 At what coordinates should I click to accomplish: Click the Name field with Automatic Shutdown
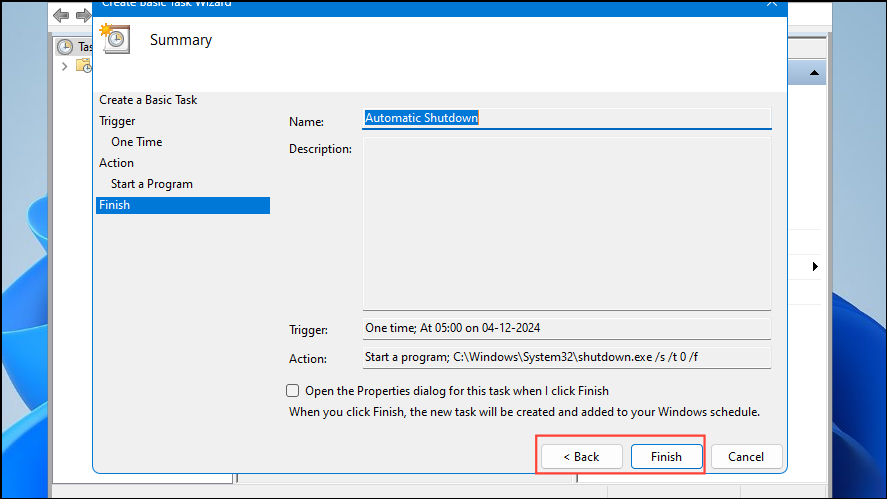pyautogui.click(x=566, y=118)
